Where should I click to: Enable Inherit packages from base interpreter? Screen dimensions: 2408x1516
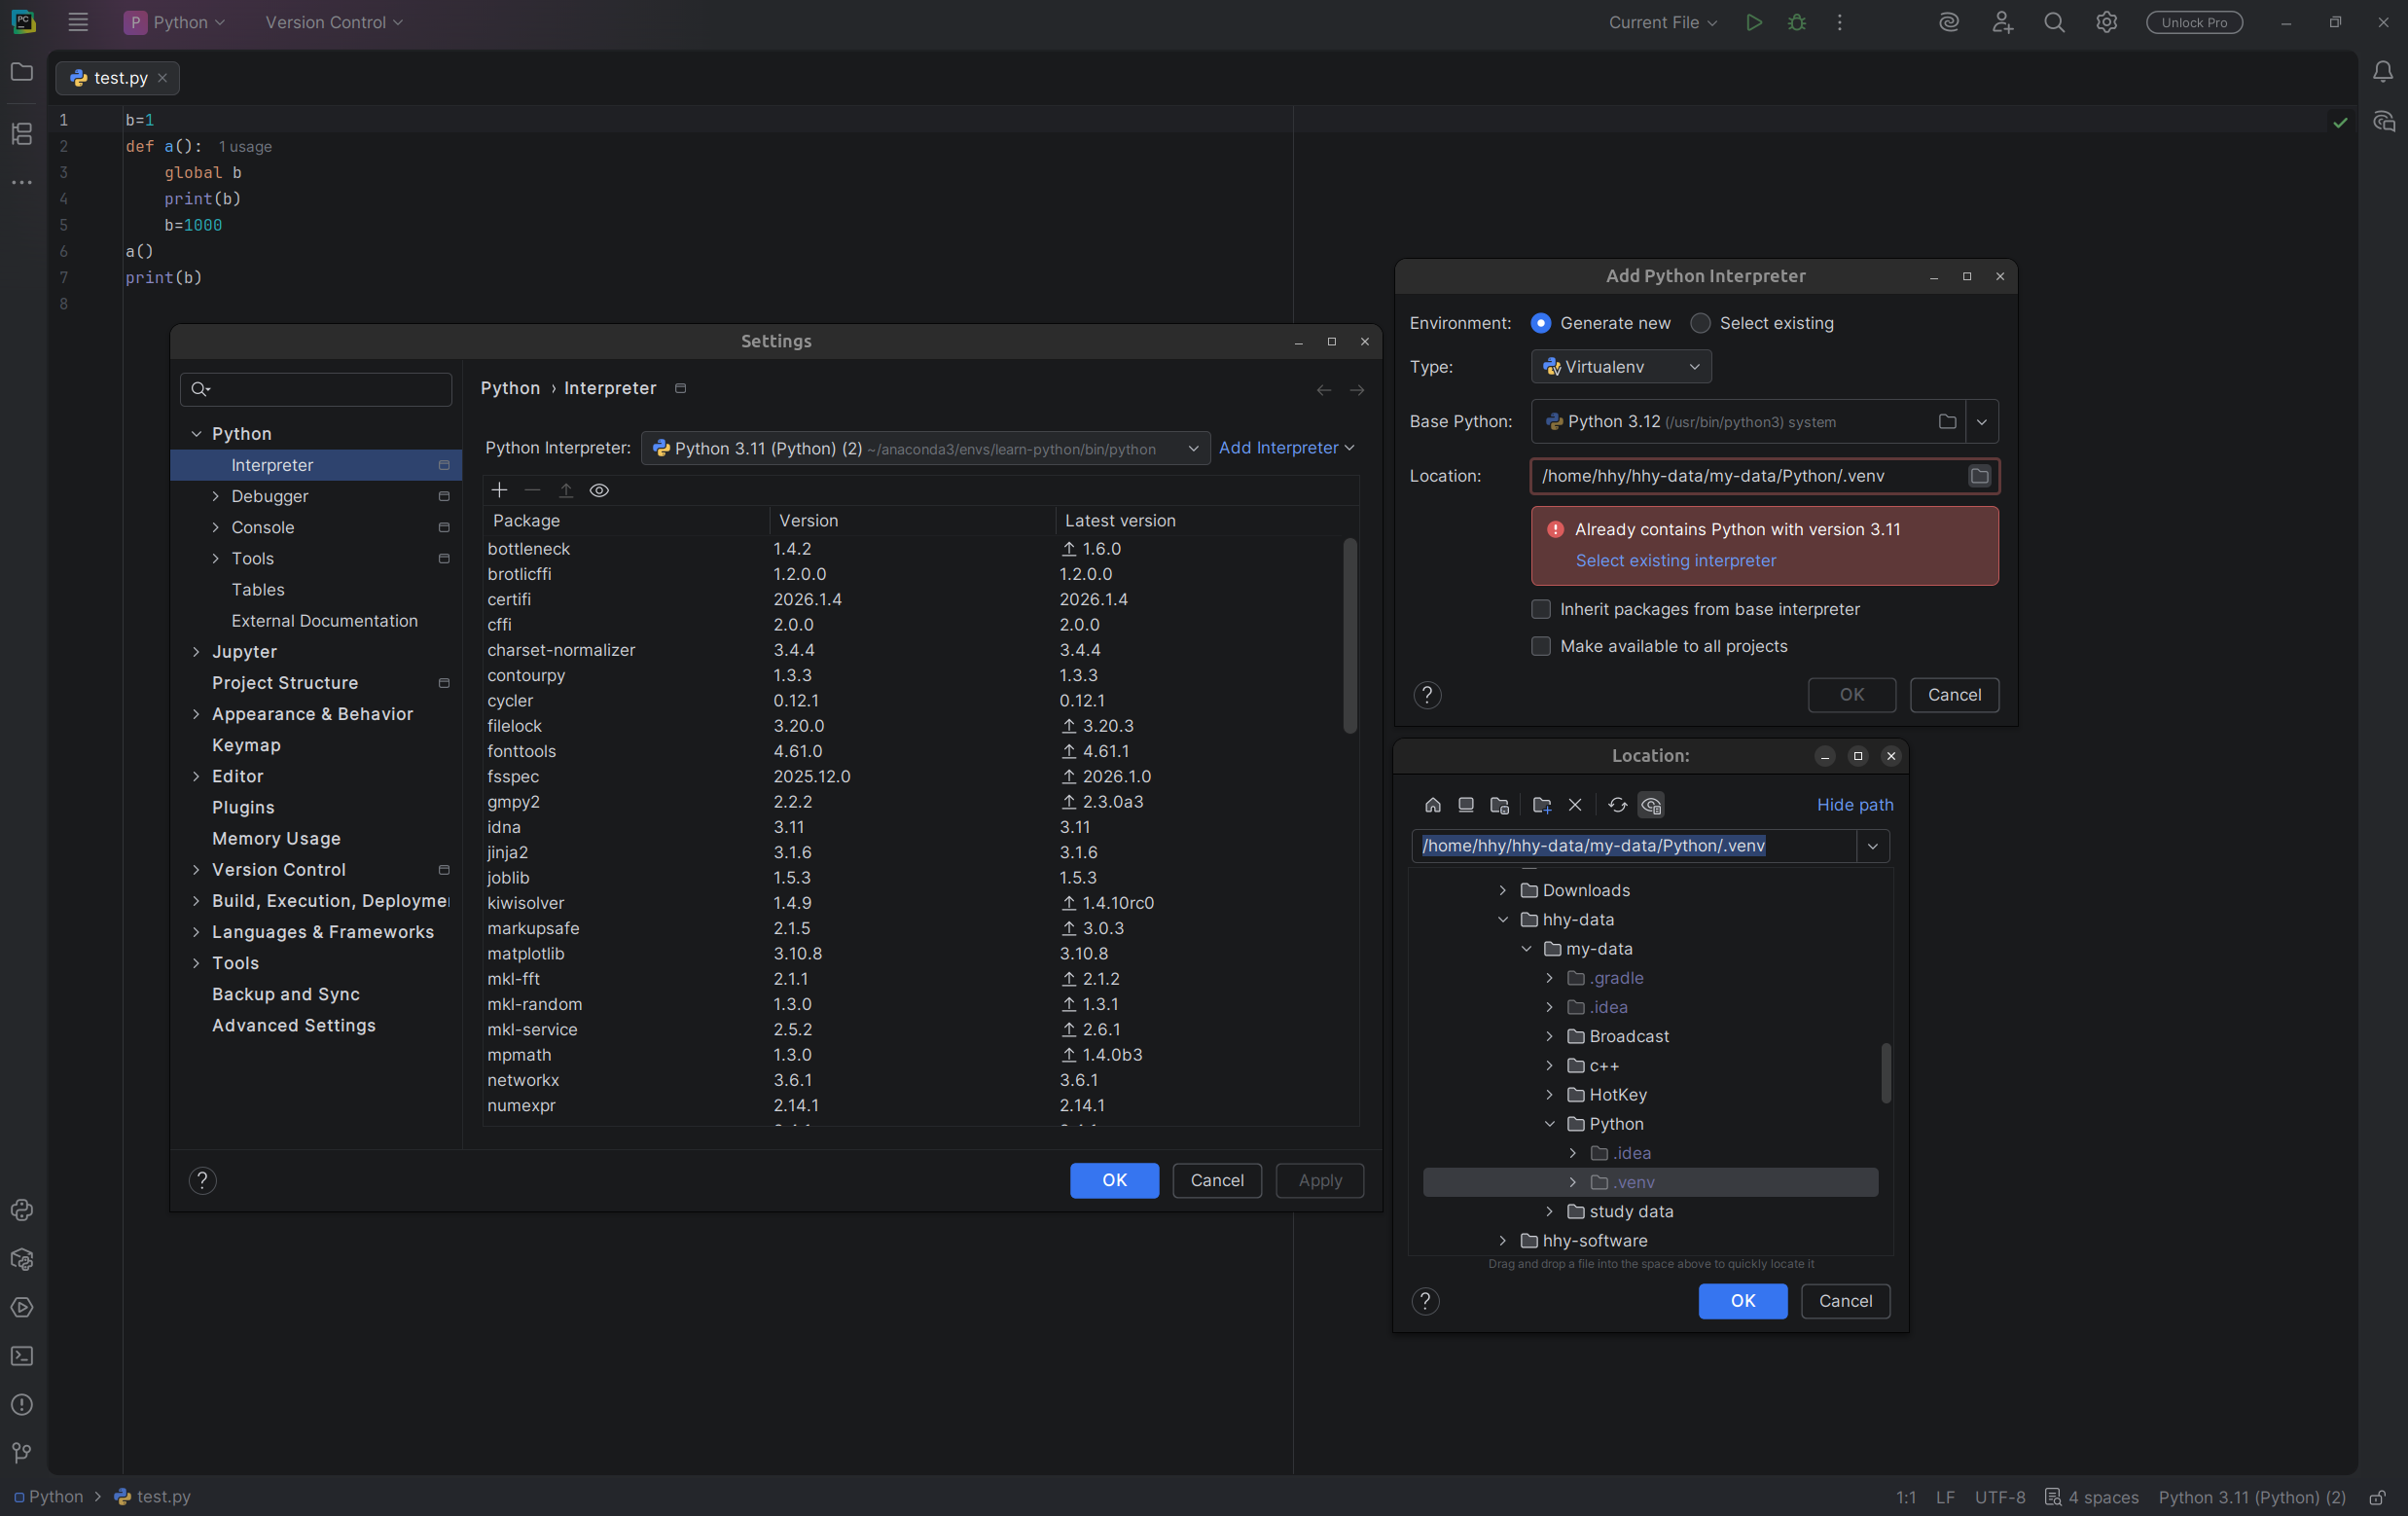click(x=1541, y=609)
